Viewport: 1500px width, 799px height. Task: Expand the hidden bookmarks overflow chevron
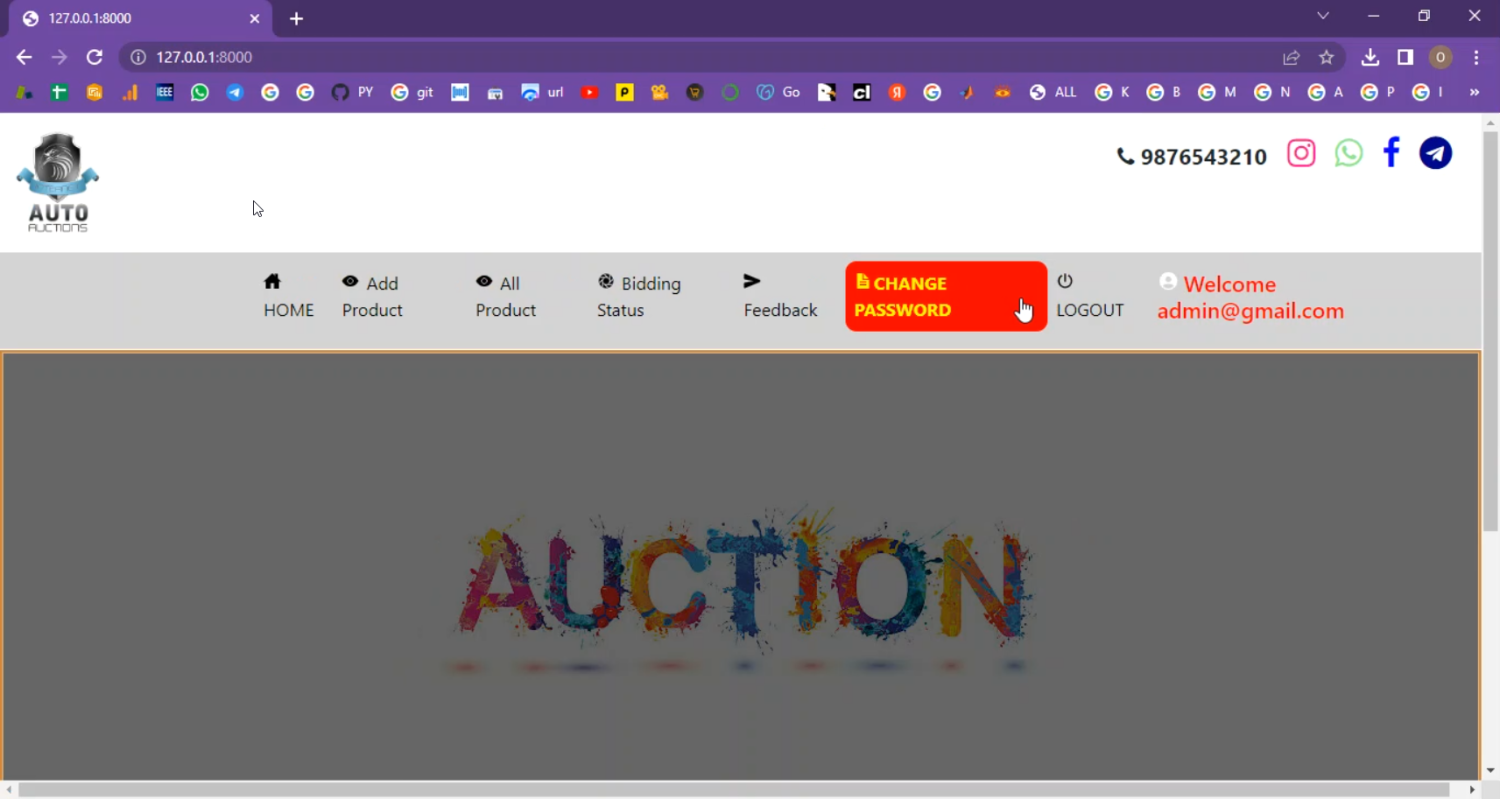(x=1473, y=92)
